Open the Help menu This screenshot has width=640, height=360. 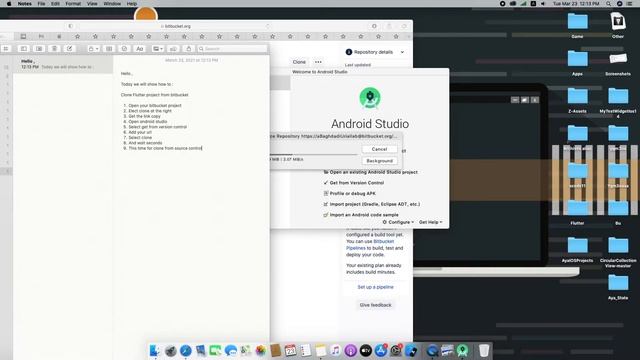tap(131, 4)
